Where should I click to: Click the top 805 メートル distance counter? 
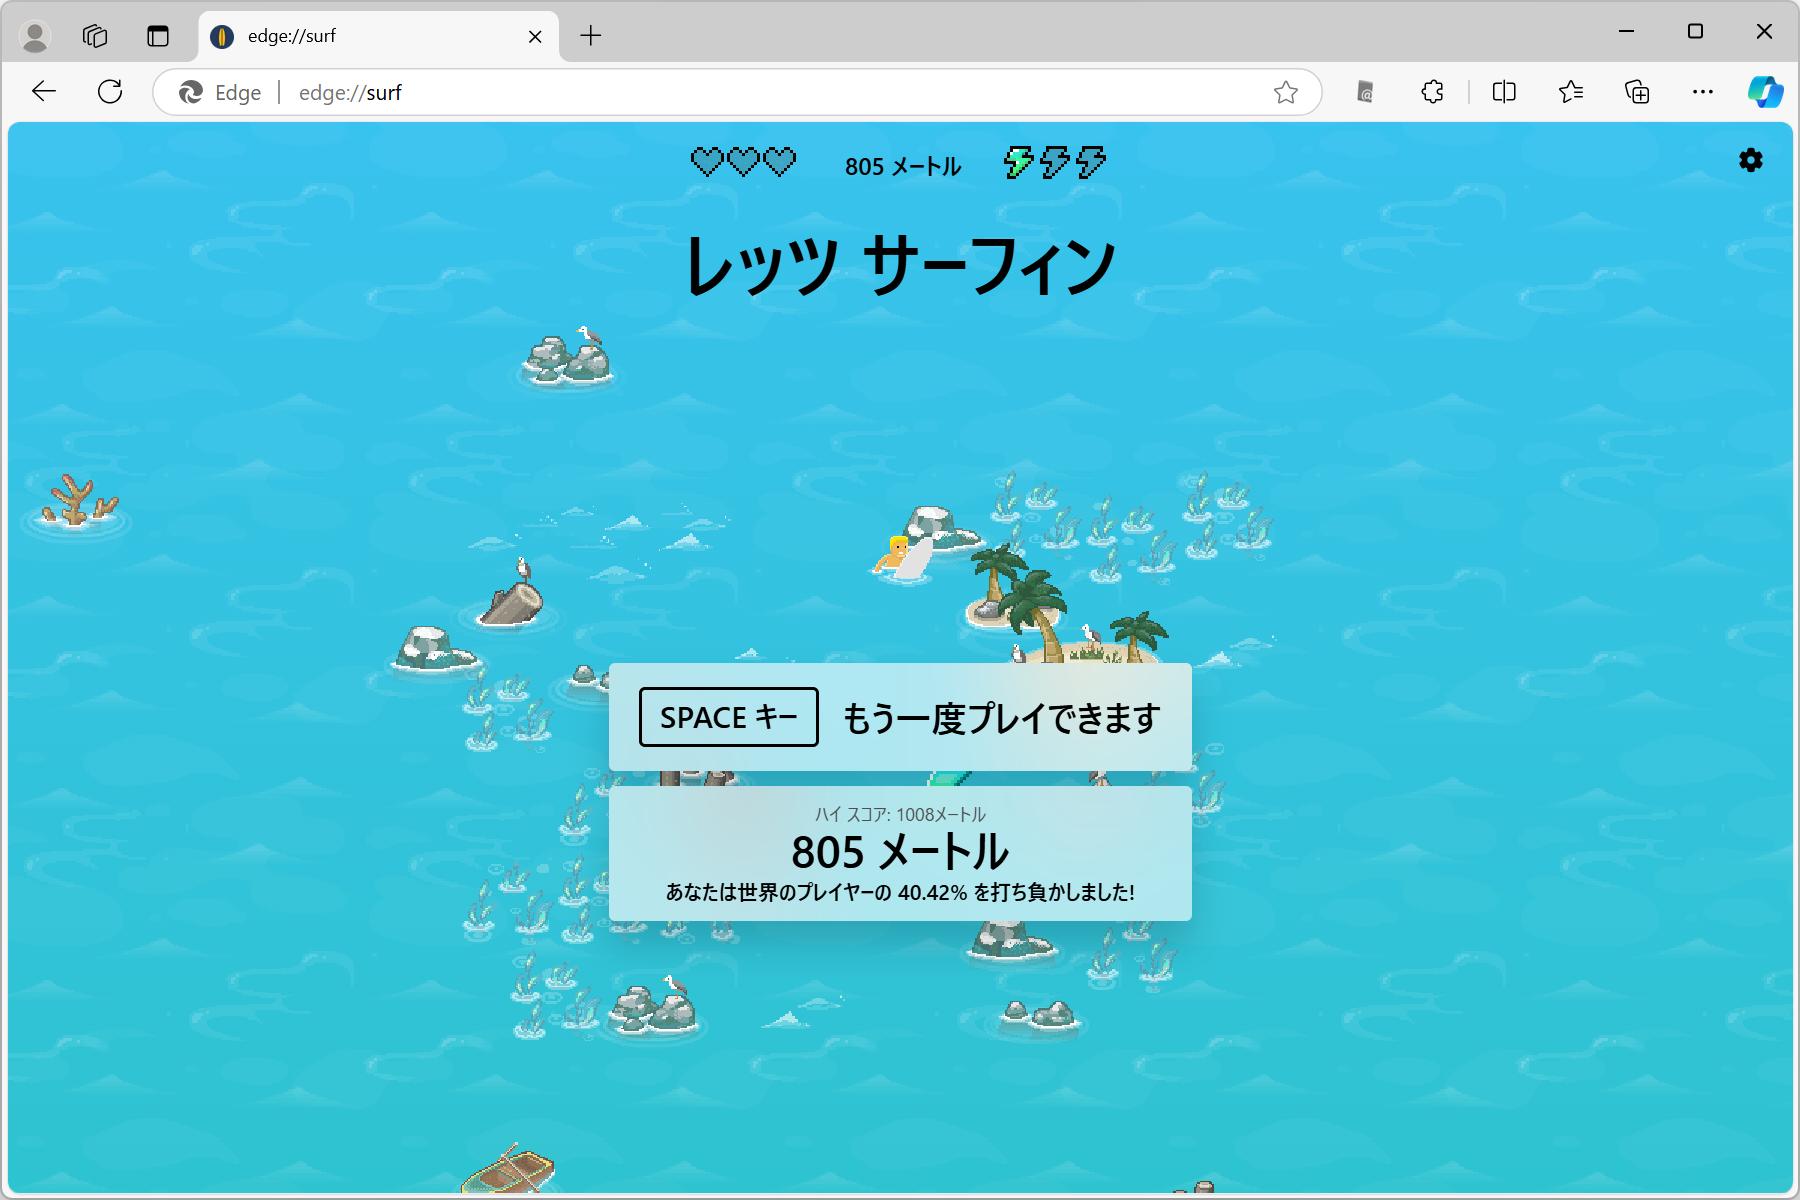tap(902, 166)
